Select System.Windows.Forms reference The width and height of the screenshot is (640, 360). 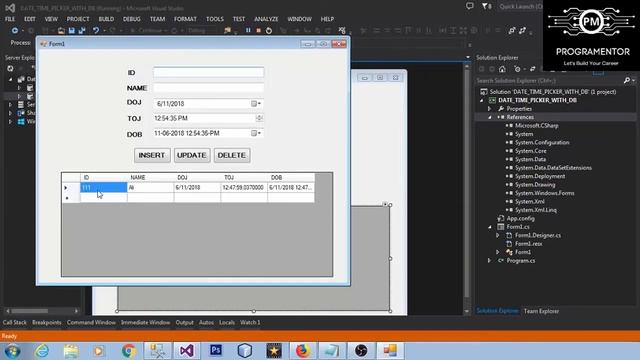point(544,193)
